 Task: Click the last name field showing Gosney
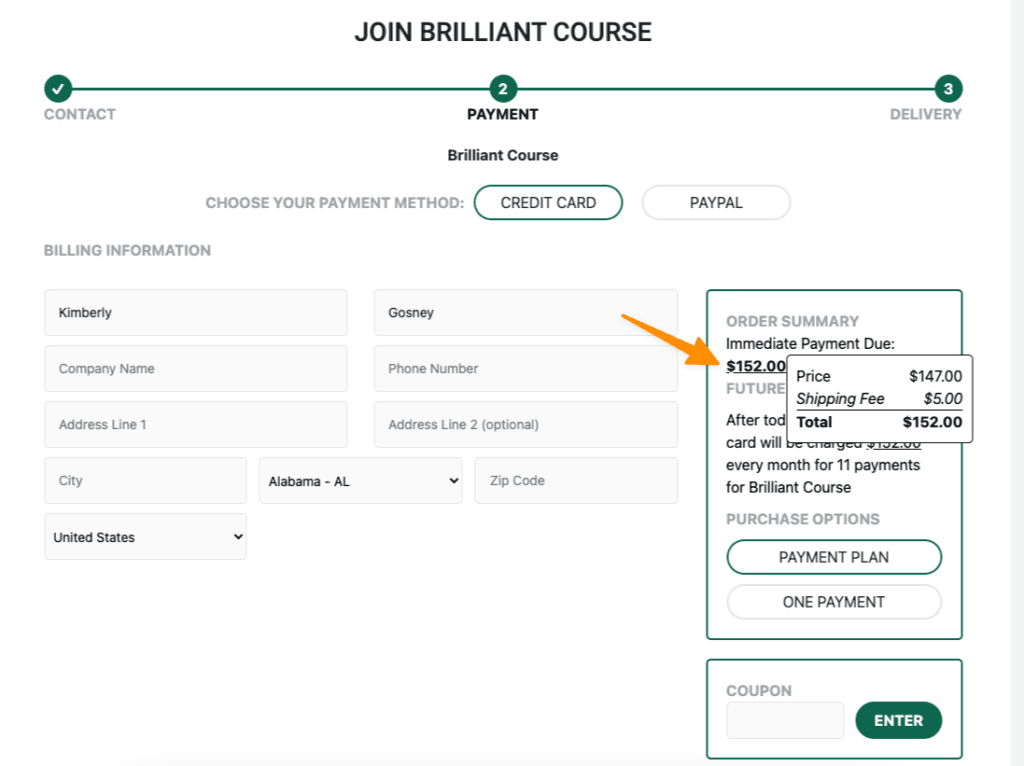[x=525, y=312]
